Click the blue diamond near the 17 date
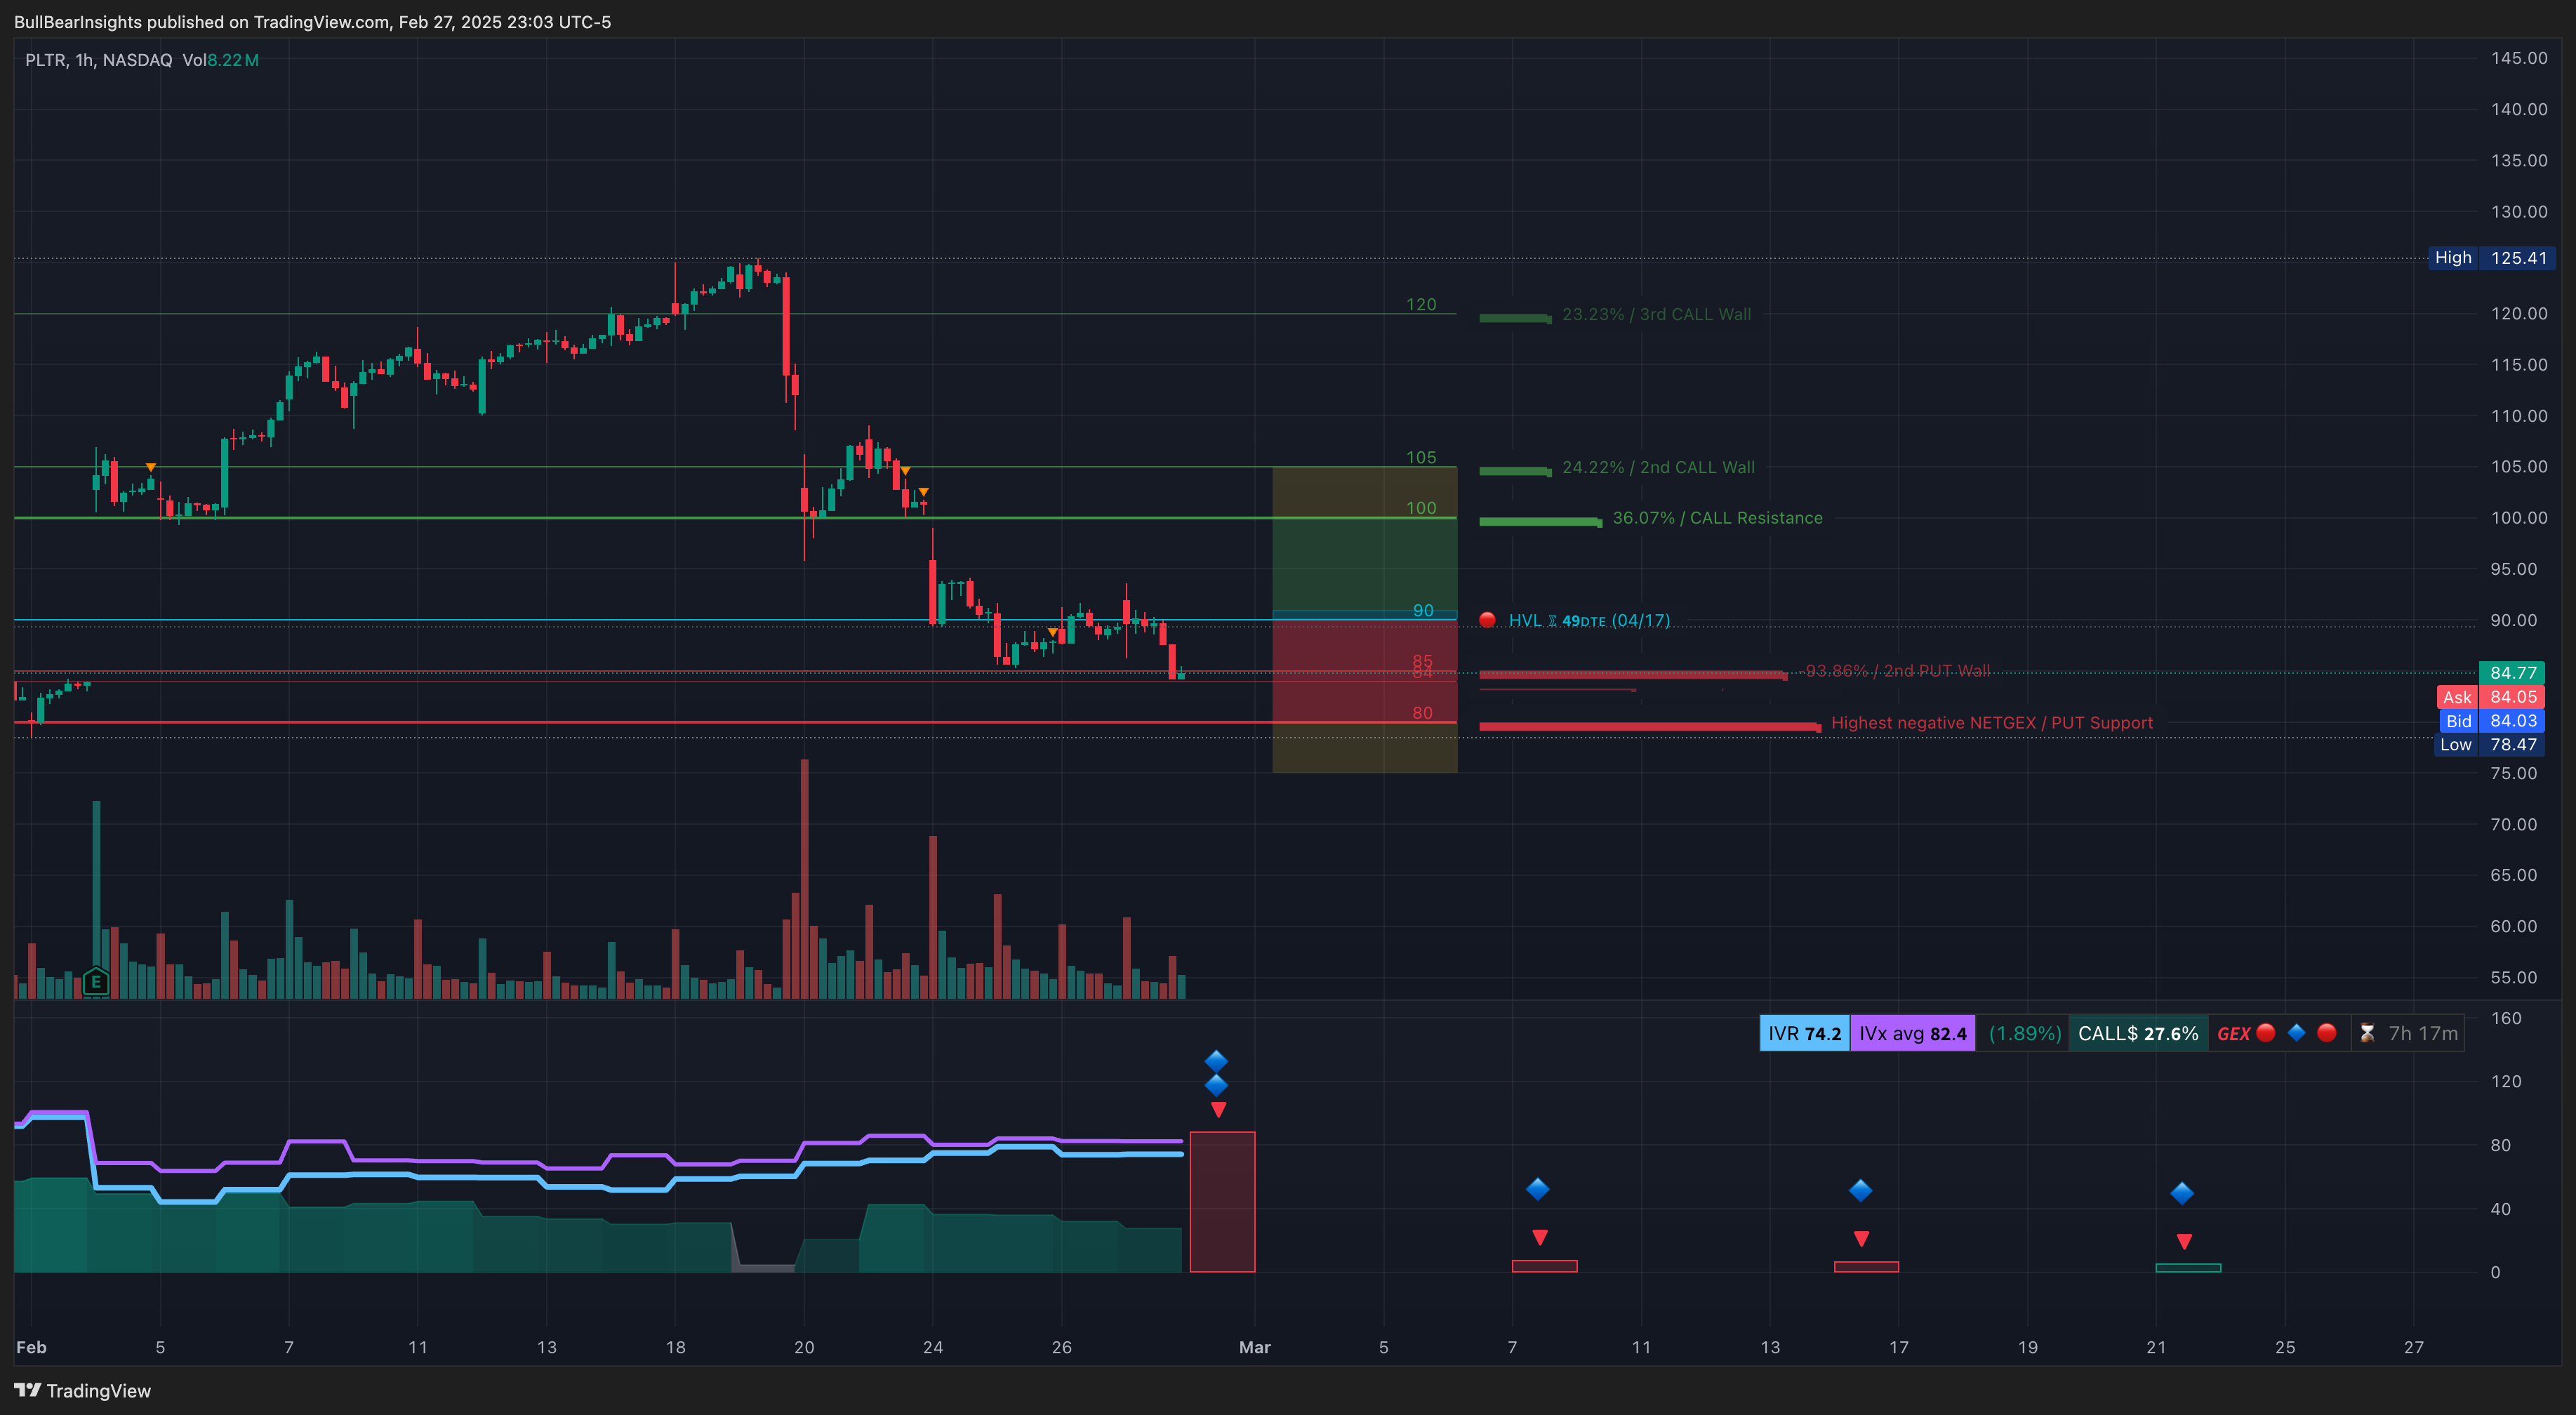 1860,1190
